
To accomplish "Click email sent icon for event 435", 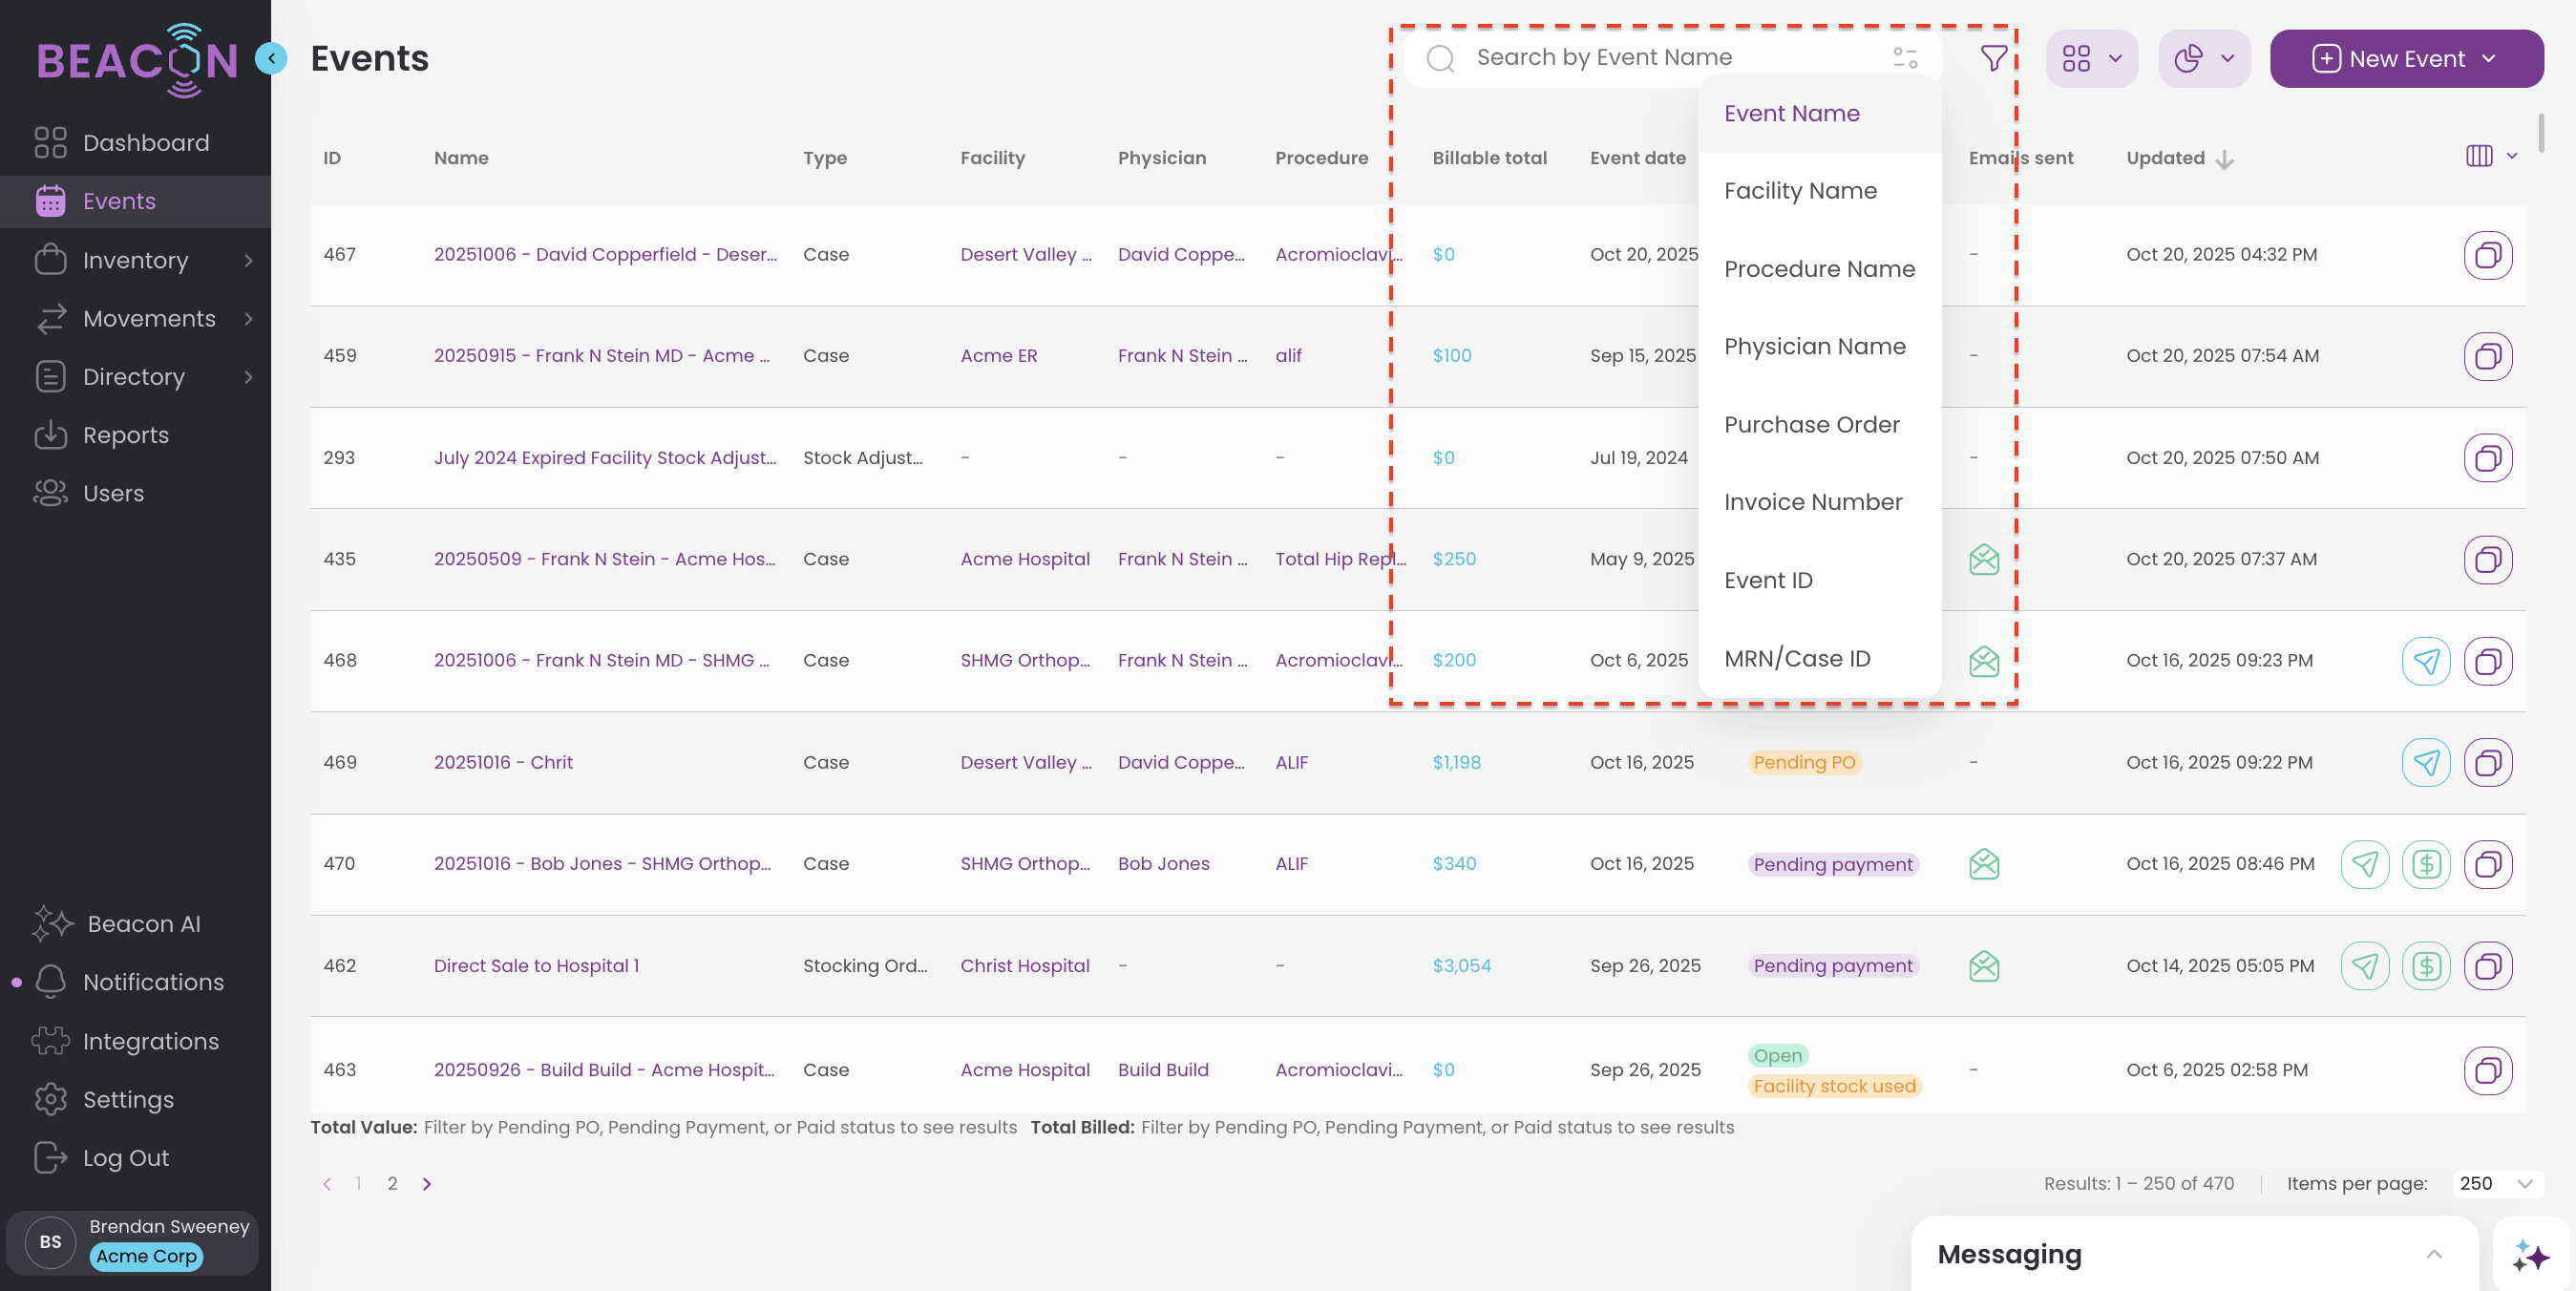I will [x=1983, y=560].
